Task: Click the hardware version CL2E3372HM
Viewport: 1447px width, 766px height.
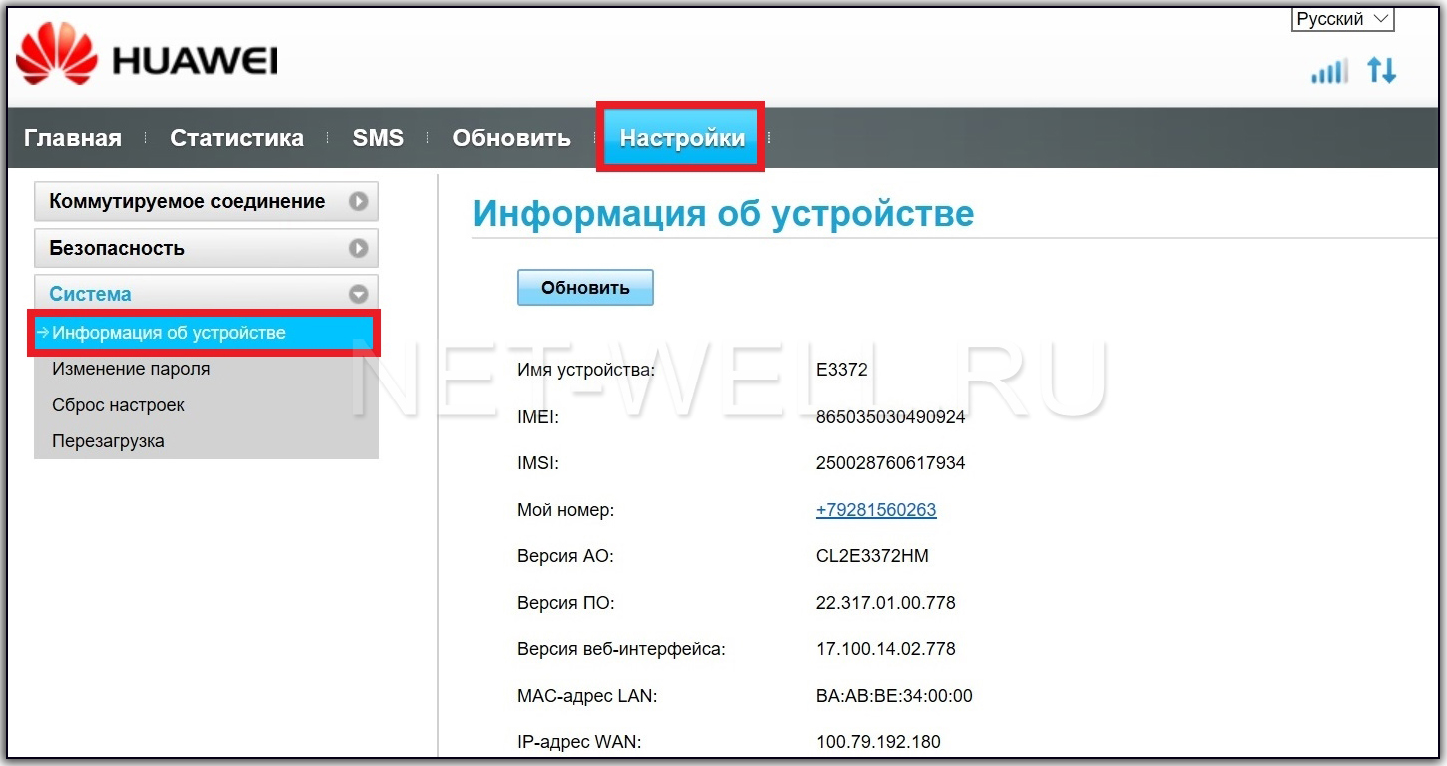Action: [x=872, y=556]
